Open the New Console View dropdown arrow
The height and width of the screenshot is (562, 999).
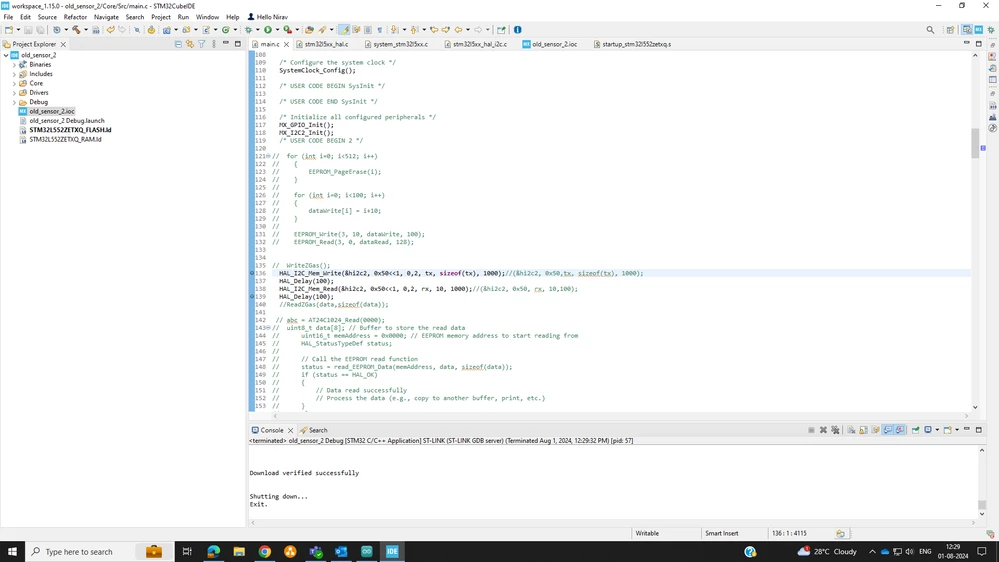tap(957, 430)
